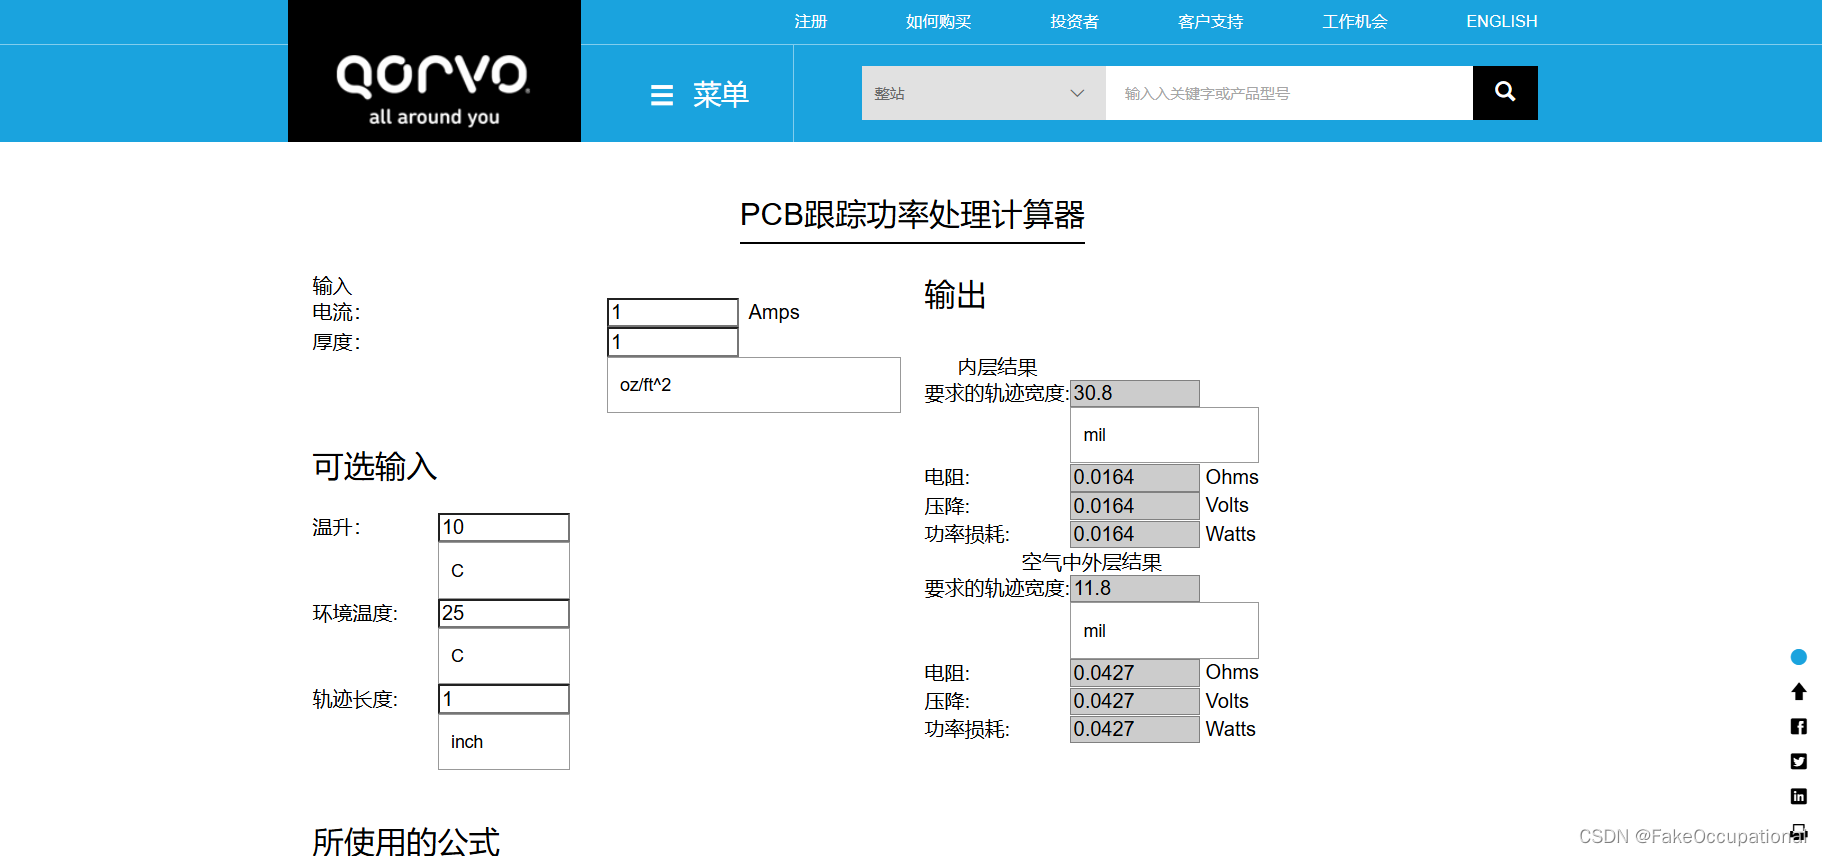
Task: Share page via Twitter icon
Action: (1798, 761)
